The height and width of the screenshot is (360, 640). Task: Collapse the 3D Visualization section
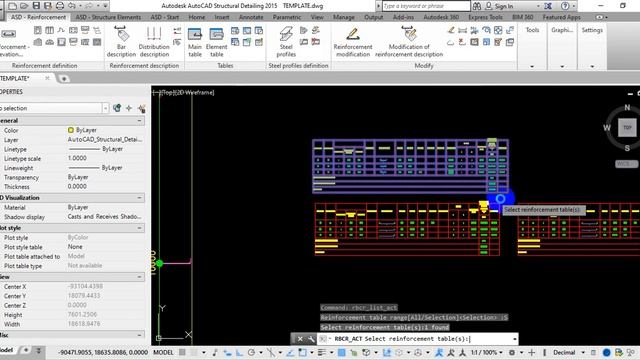pos(140,198)
